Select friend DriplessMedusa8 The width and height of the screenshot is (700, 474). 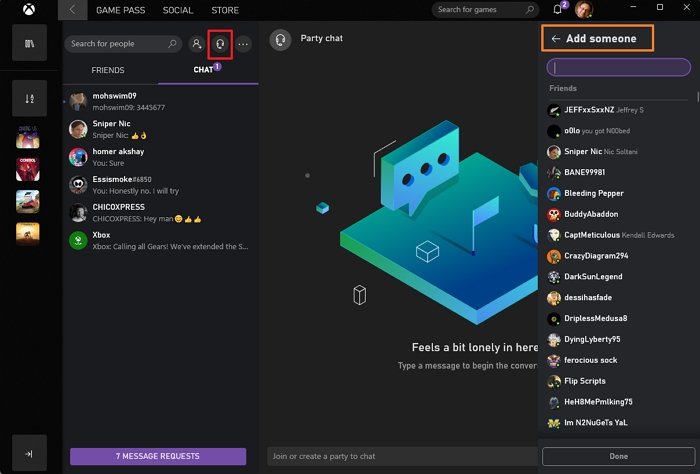pyautogui.click(x=618, y=318)
